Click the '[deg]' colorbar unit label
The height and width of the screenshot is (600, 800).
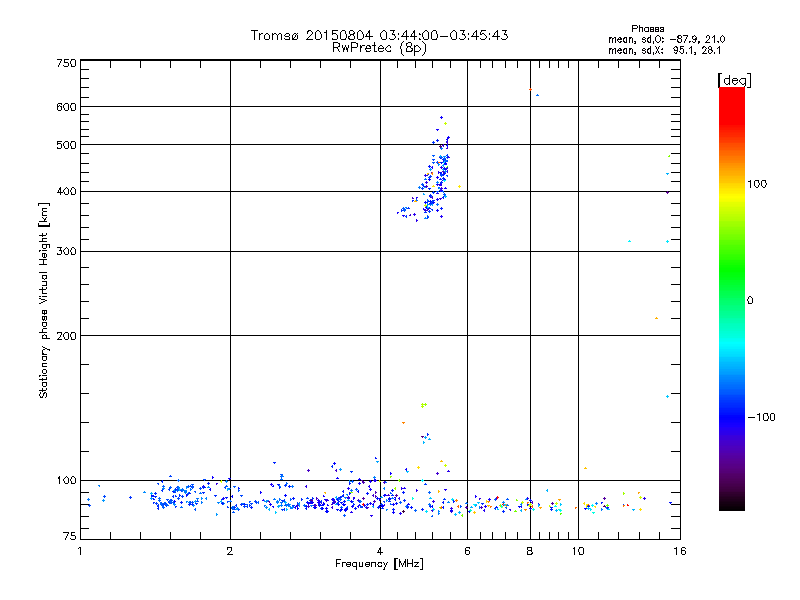coord(734,80)
